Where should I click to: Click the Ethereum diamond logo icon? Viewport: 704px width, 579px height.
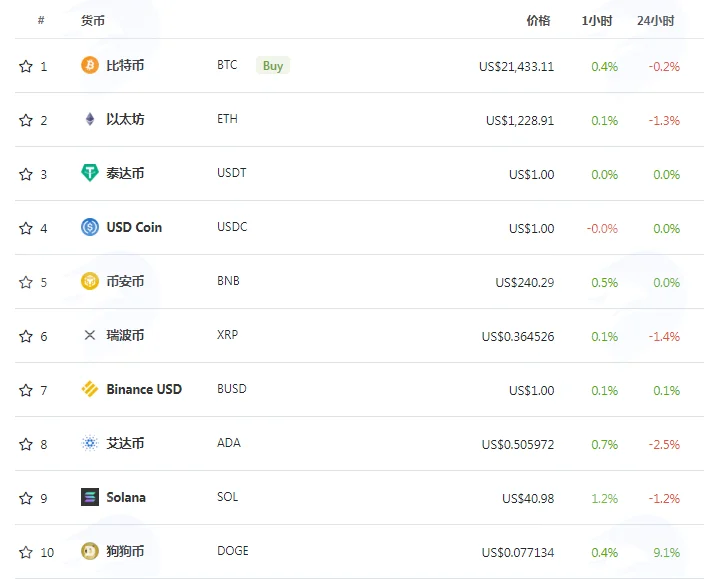point(90,119)
